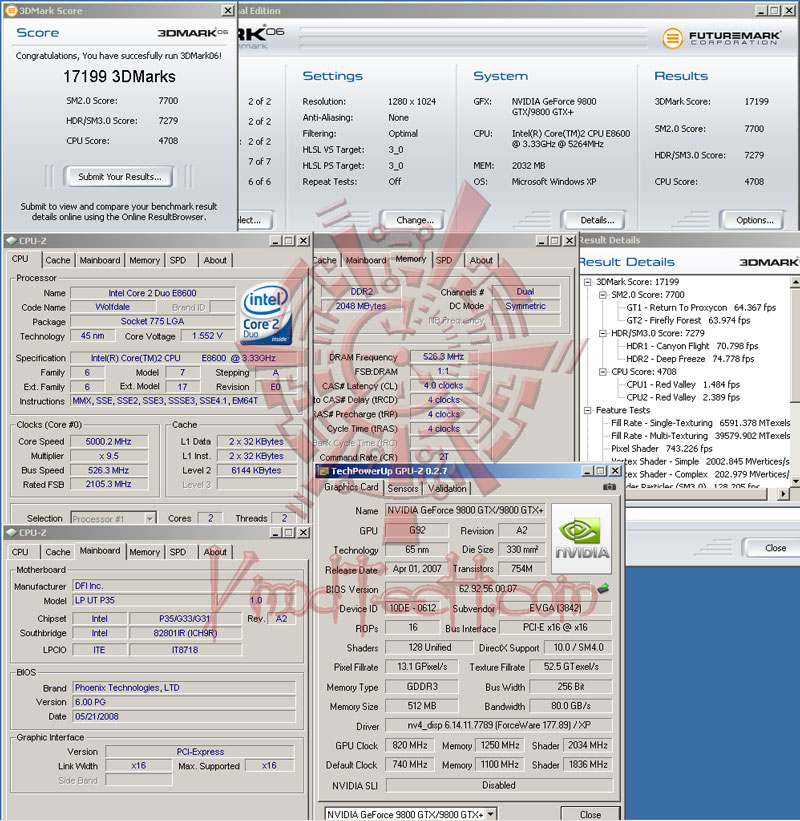
Task: Click the 3DMark Score window title icon
Action: [11, 10]
